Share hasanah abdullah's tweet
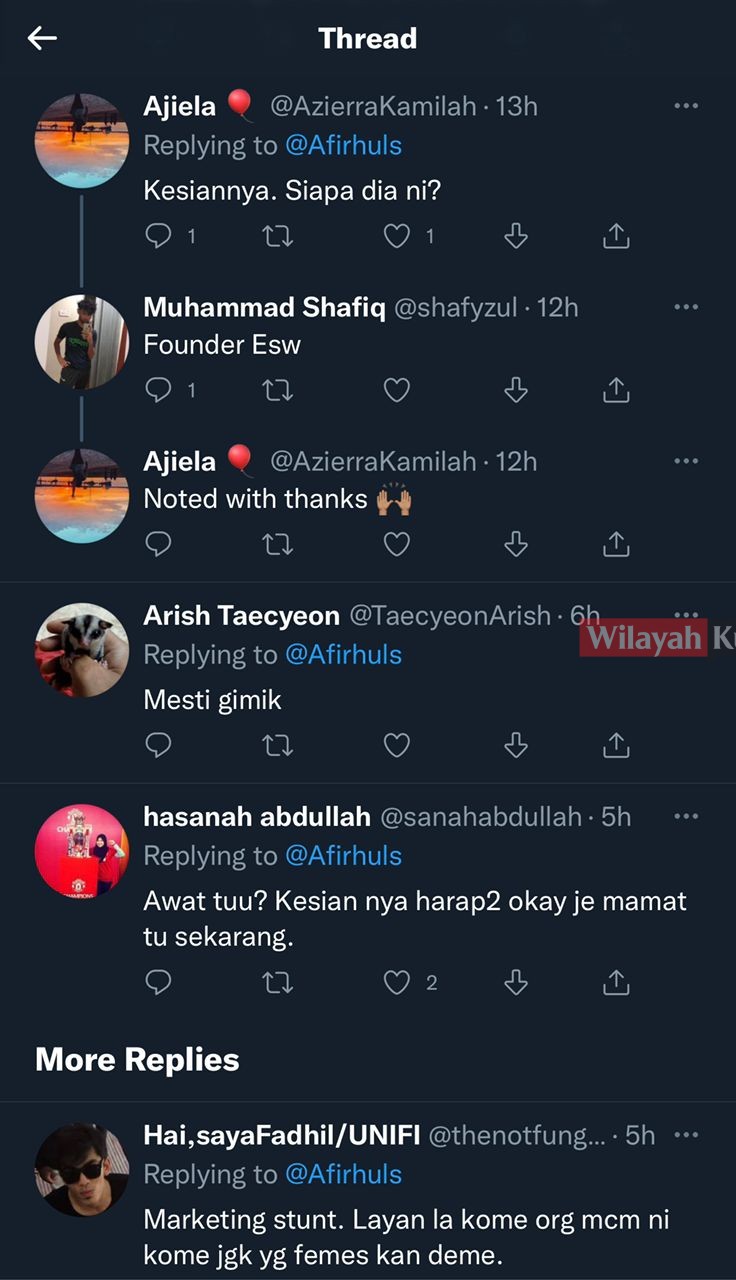The image size is (736, 1280). 616,983
